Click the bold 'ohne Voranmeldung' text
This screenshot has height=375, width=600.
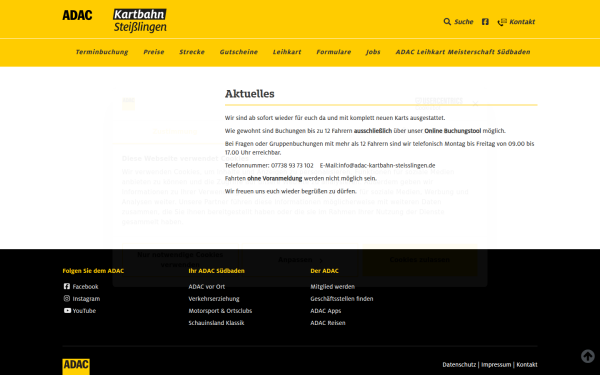275,179
